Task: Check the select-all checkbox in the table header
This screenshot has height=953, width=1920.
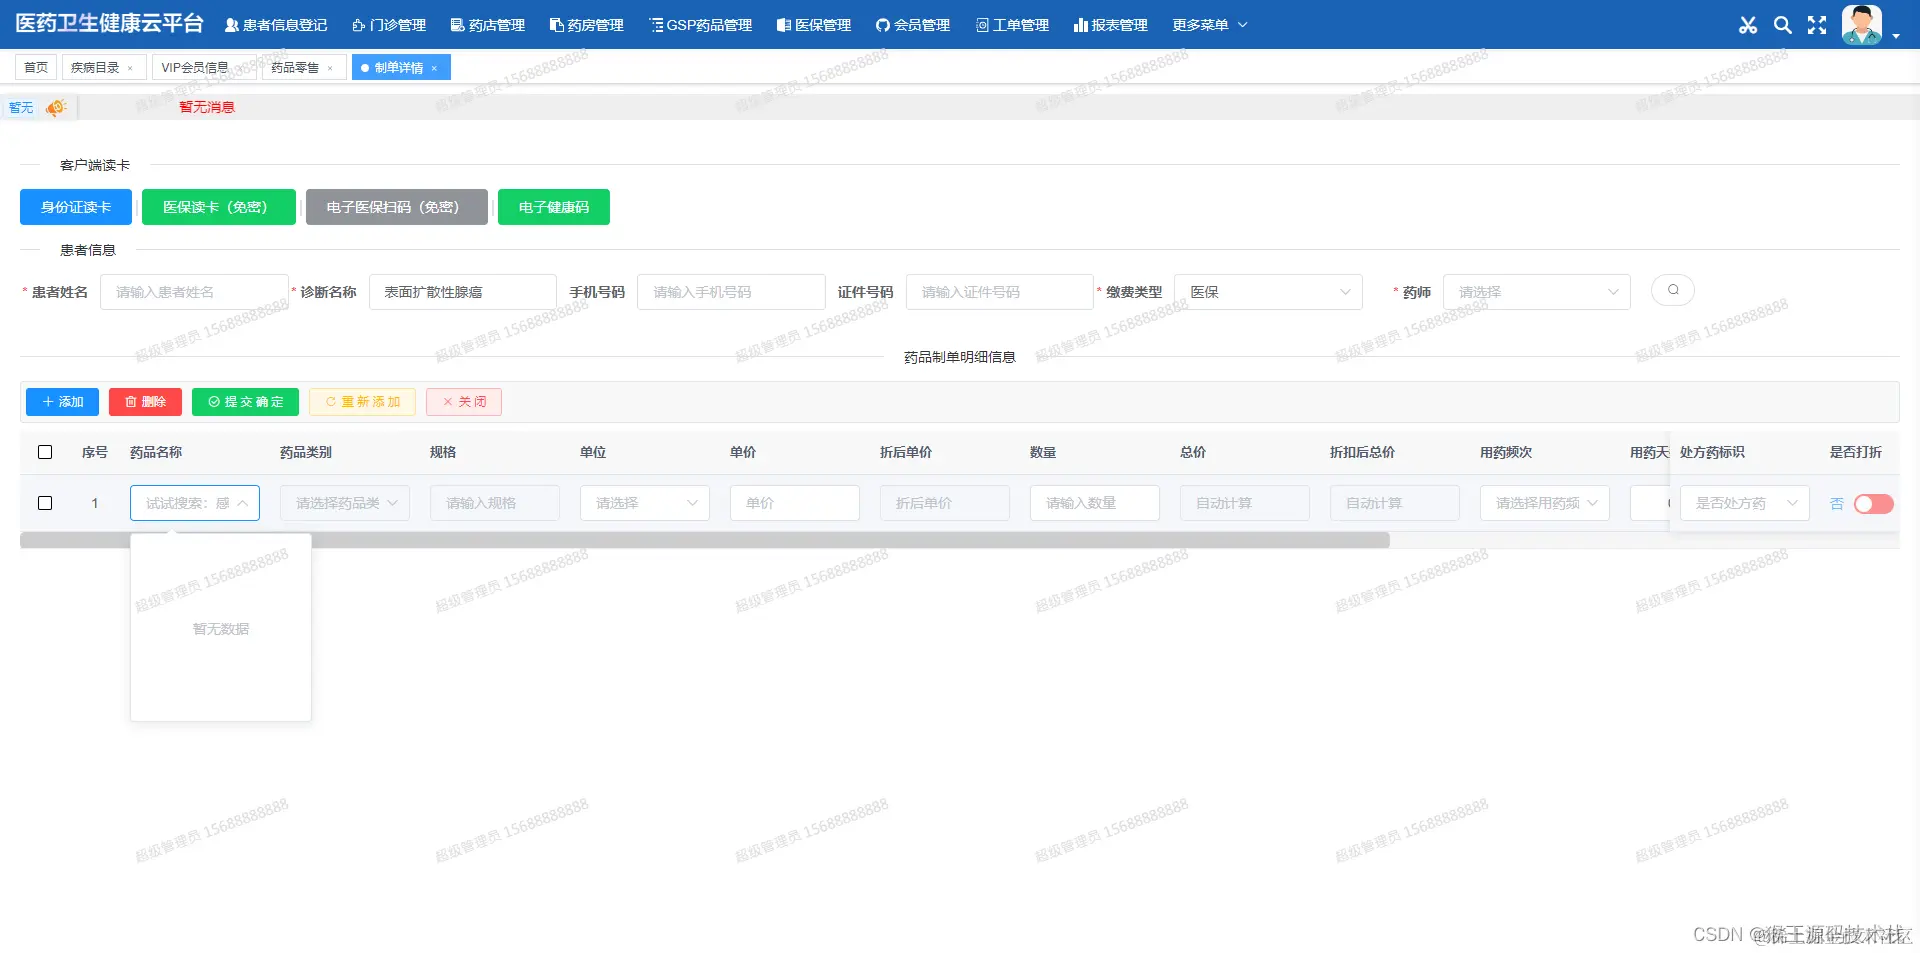Action: click(x=45, y=452)
